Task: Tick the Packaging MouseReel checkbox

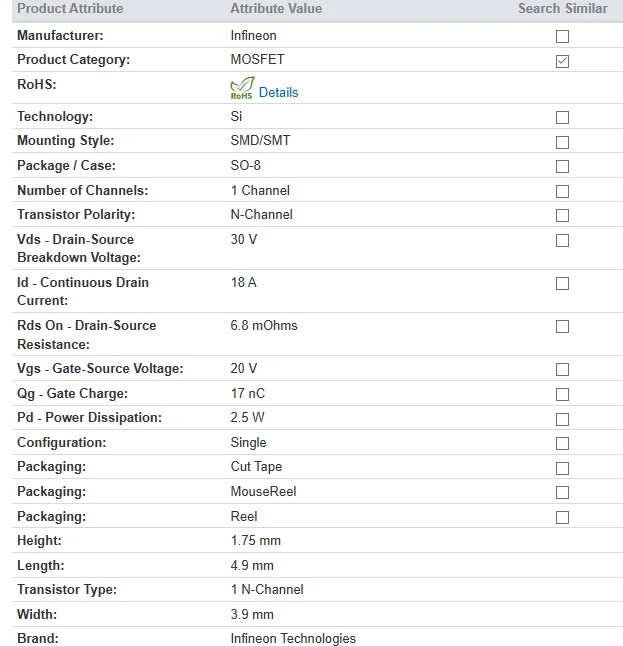Action: (562, 492)
